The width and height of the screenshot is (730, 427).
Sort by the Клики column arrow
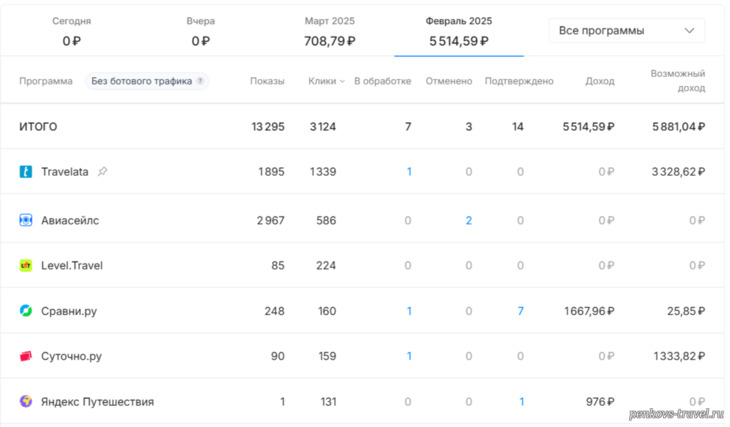(342, 81)
